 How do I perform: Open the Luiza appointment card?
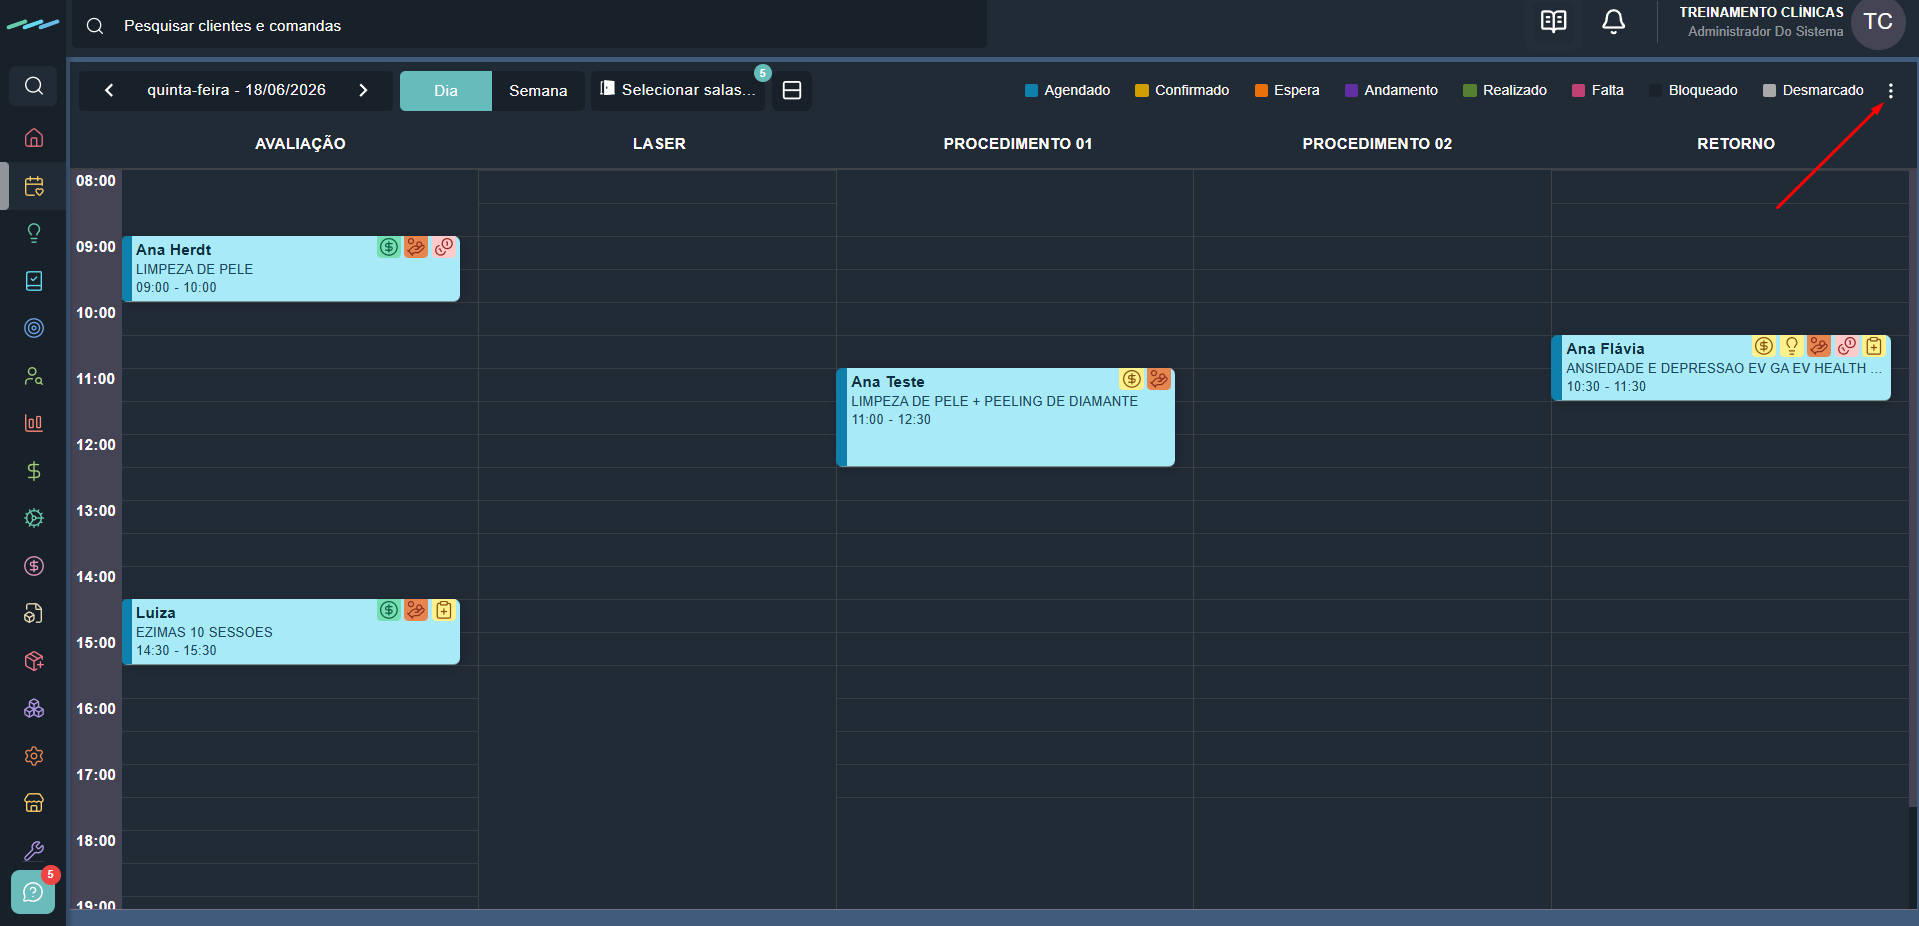pos(291,632)
